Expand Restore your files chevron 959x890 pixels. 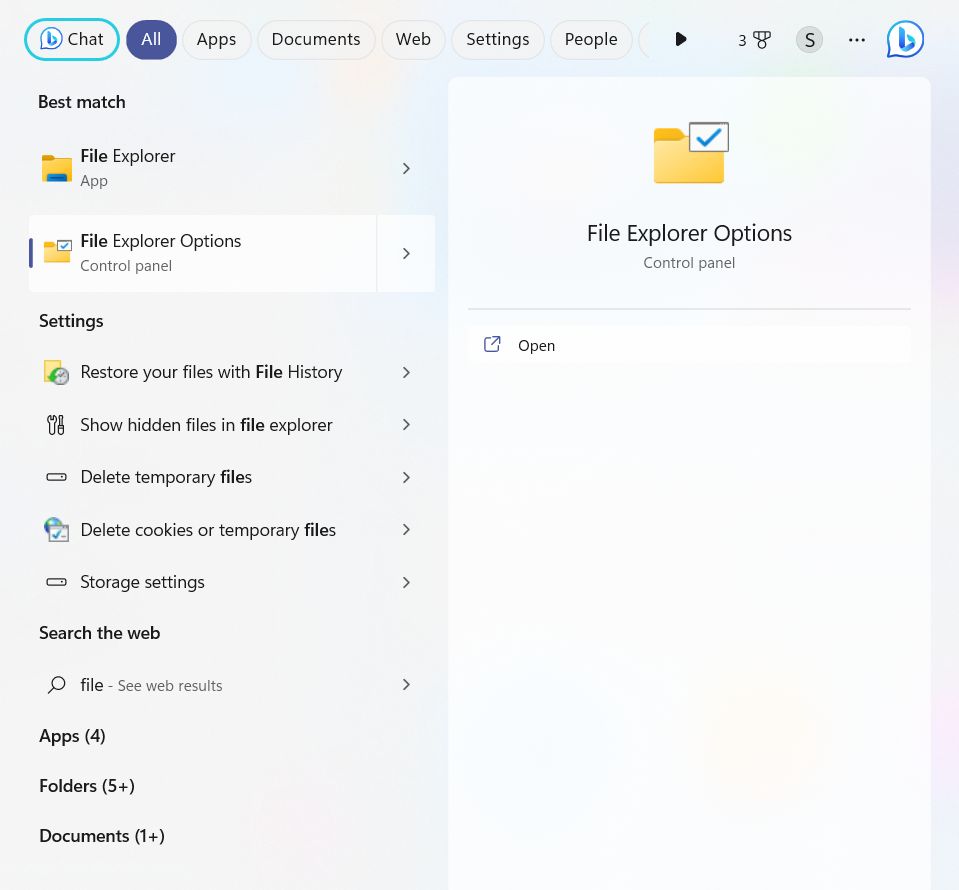click(x=406, y=373)
